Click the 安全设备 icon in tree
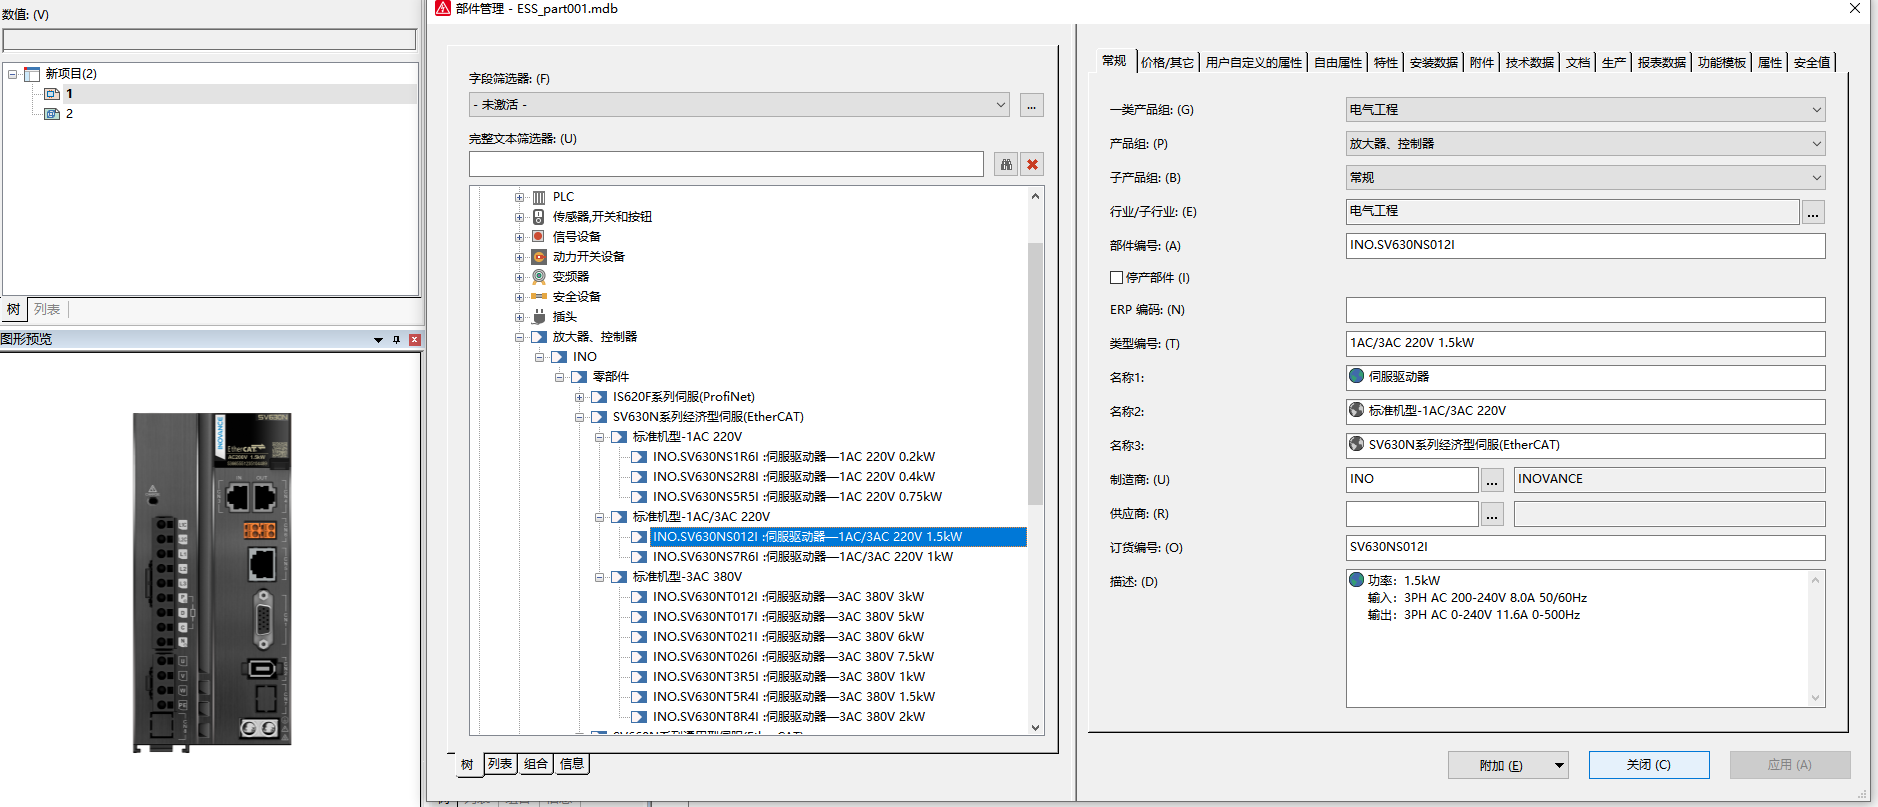 [539, 297]
